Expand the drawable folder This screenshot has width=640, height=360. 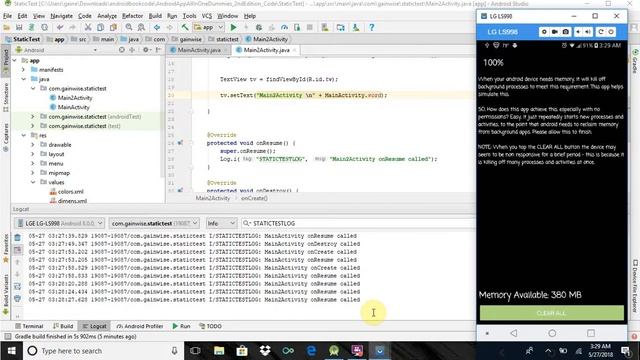33,144
